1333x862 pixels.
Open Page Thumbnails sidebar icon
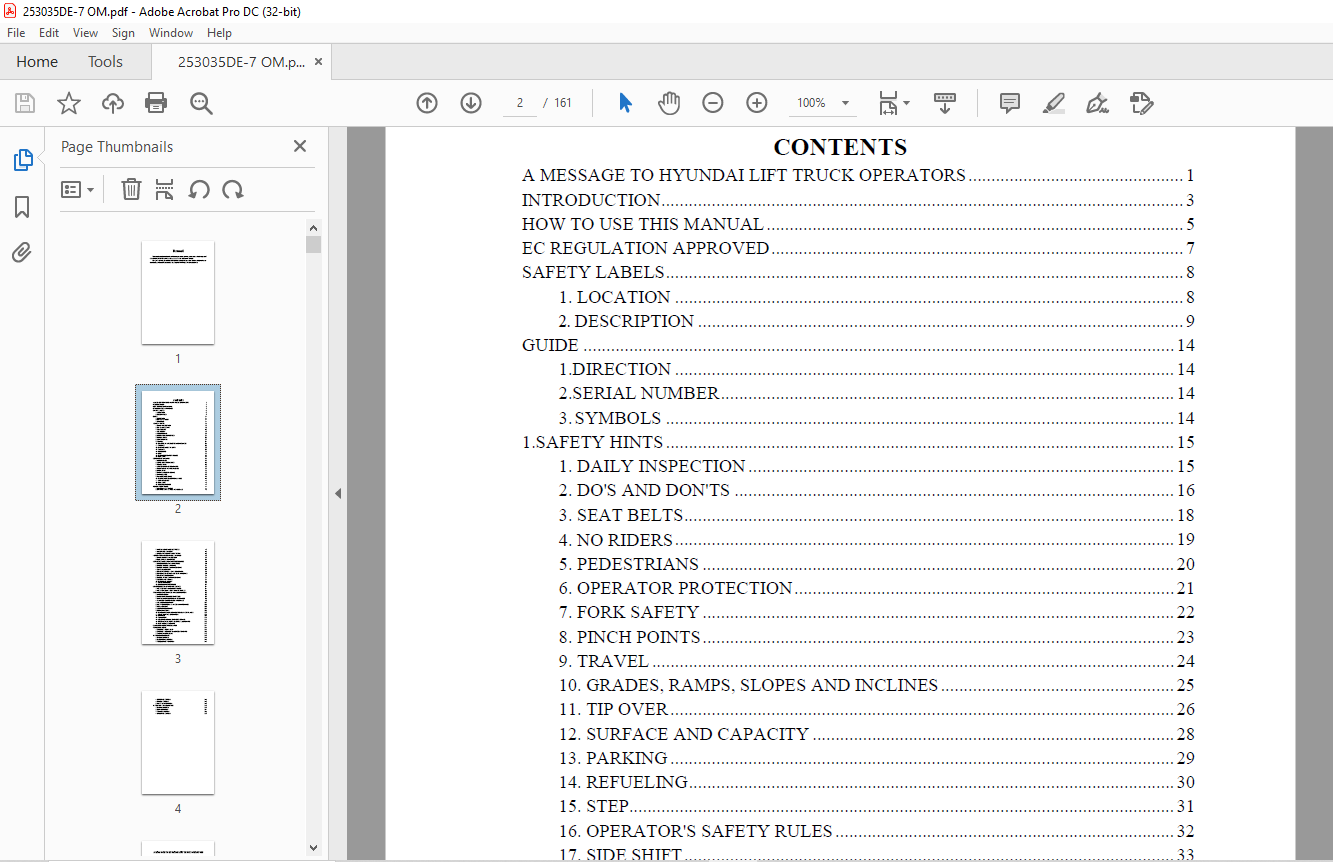pyautogui.click(x=22, y=160)
